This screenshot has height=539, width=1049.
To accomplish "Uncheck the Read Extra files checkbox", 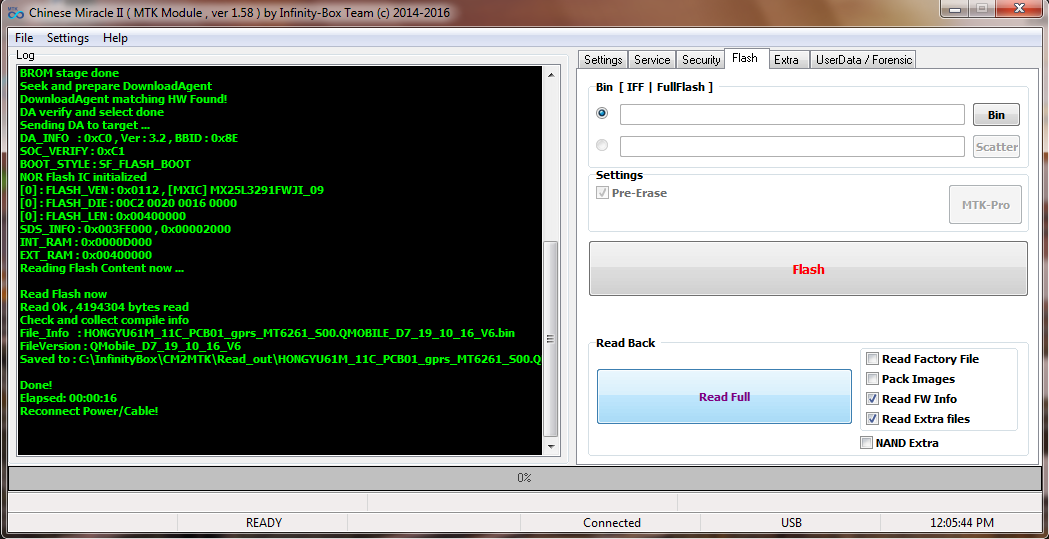I will (x=873, y=419).
